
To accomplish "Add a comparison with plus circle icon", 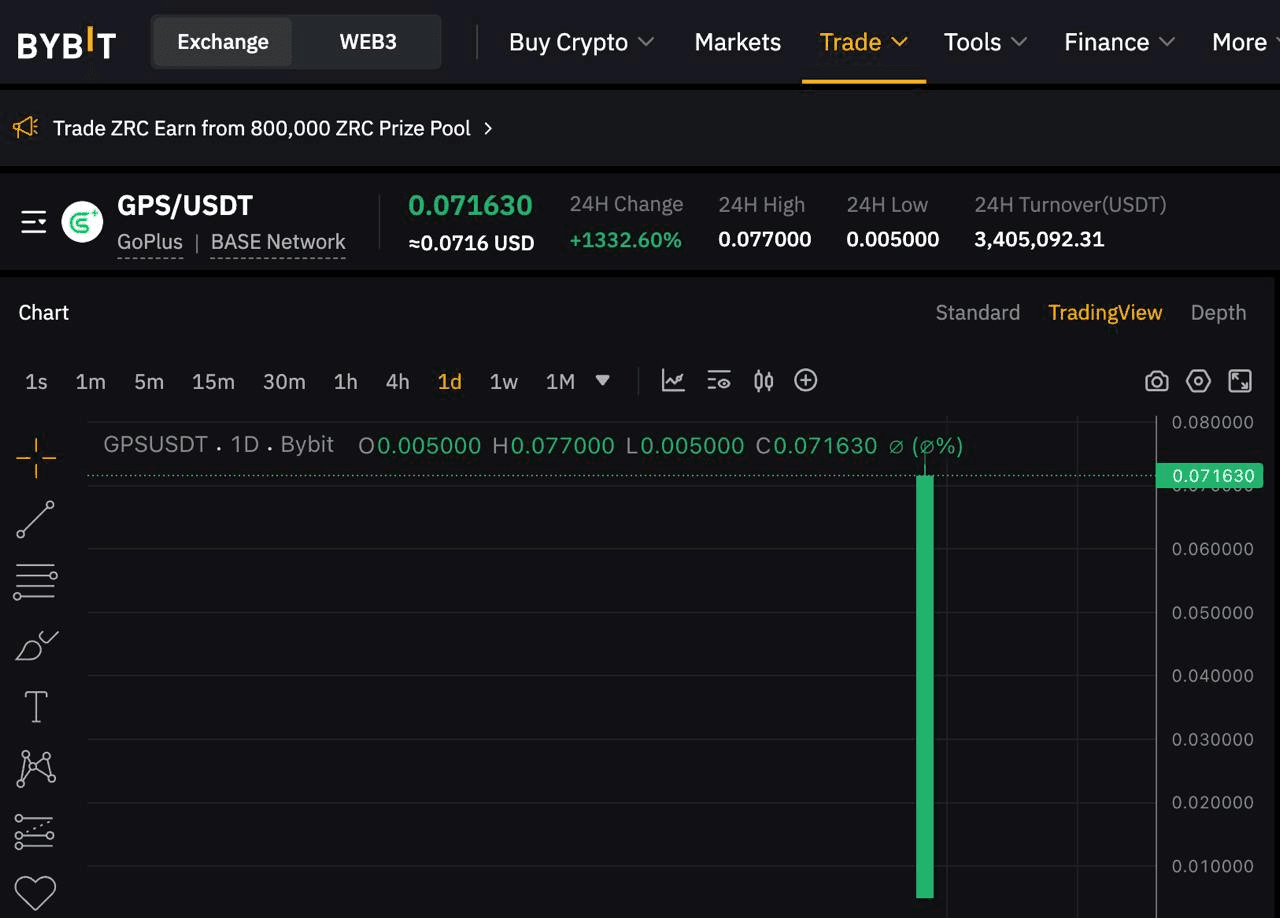I will [x=806, y=380].
